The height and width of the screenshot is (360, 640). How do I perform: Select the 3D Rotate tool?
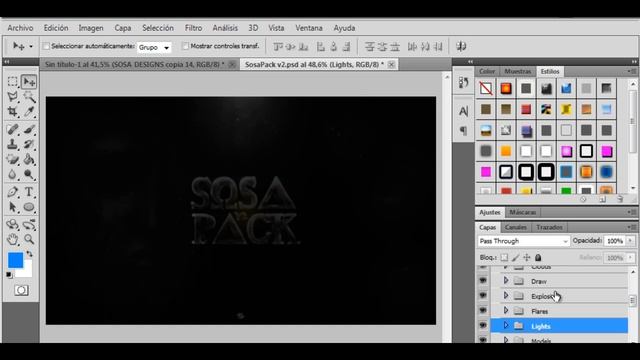click(x=13, y=224)
